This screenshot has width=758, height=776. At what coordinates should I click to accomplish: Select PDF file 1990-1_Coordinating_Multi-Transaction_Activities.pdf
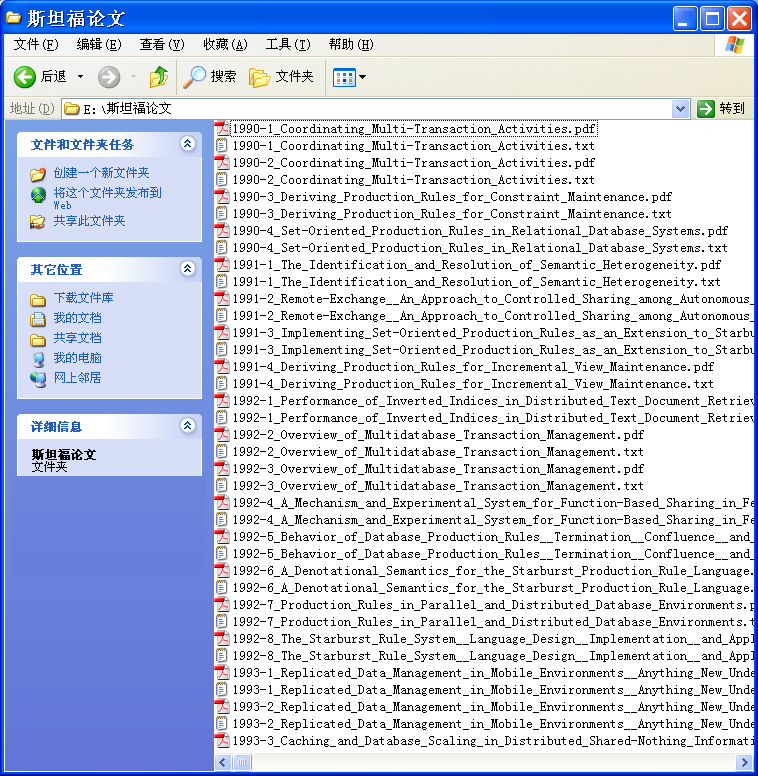click(x=414, y=129)
